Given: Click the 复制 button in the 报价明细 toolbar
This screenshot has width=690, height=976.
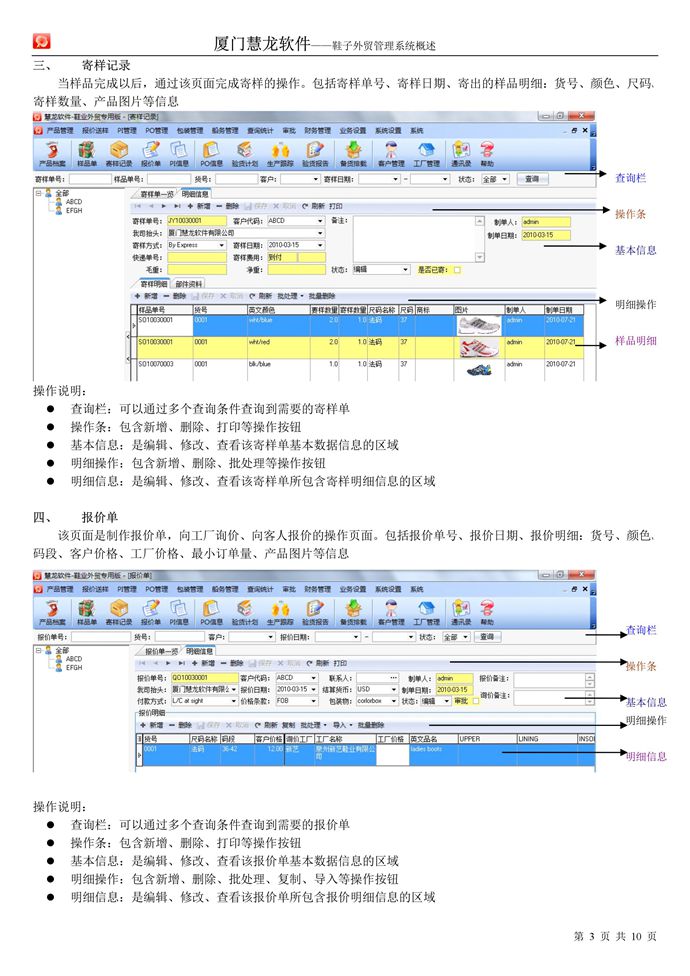Looking at the screenshot, I should pos(287,724).
